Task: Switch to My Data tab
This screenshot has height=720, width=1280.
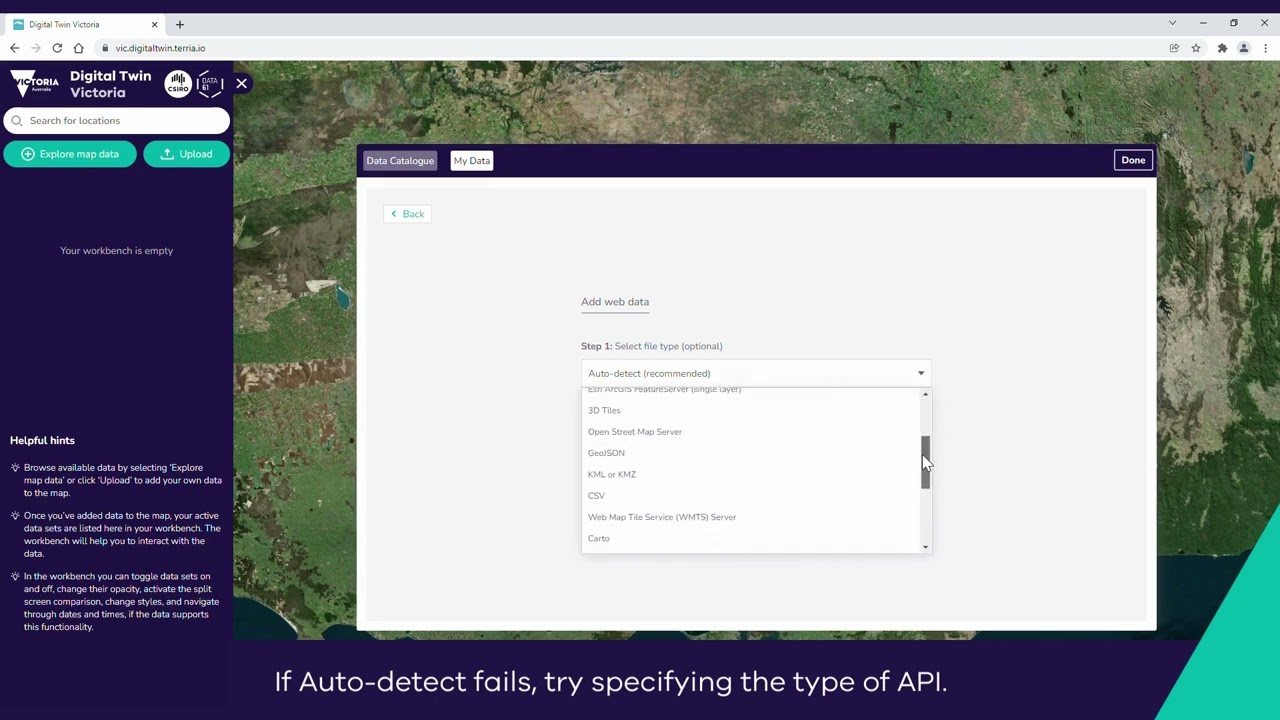Action: [x=472, y=161]
